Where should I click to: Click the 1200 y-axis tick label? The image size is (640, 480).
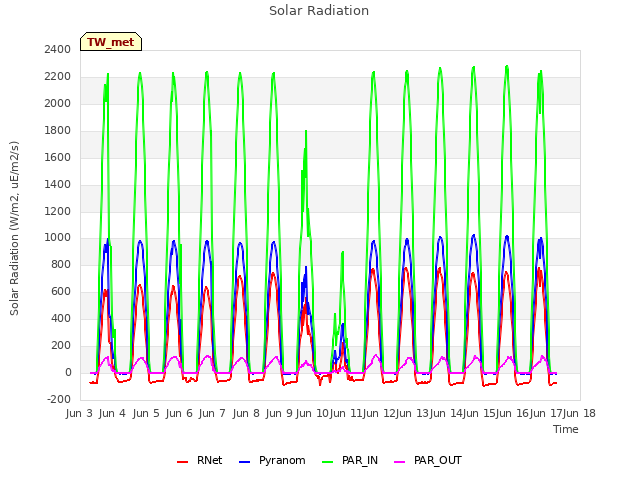pyautogui.click(x=58, y=211)
